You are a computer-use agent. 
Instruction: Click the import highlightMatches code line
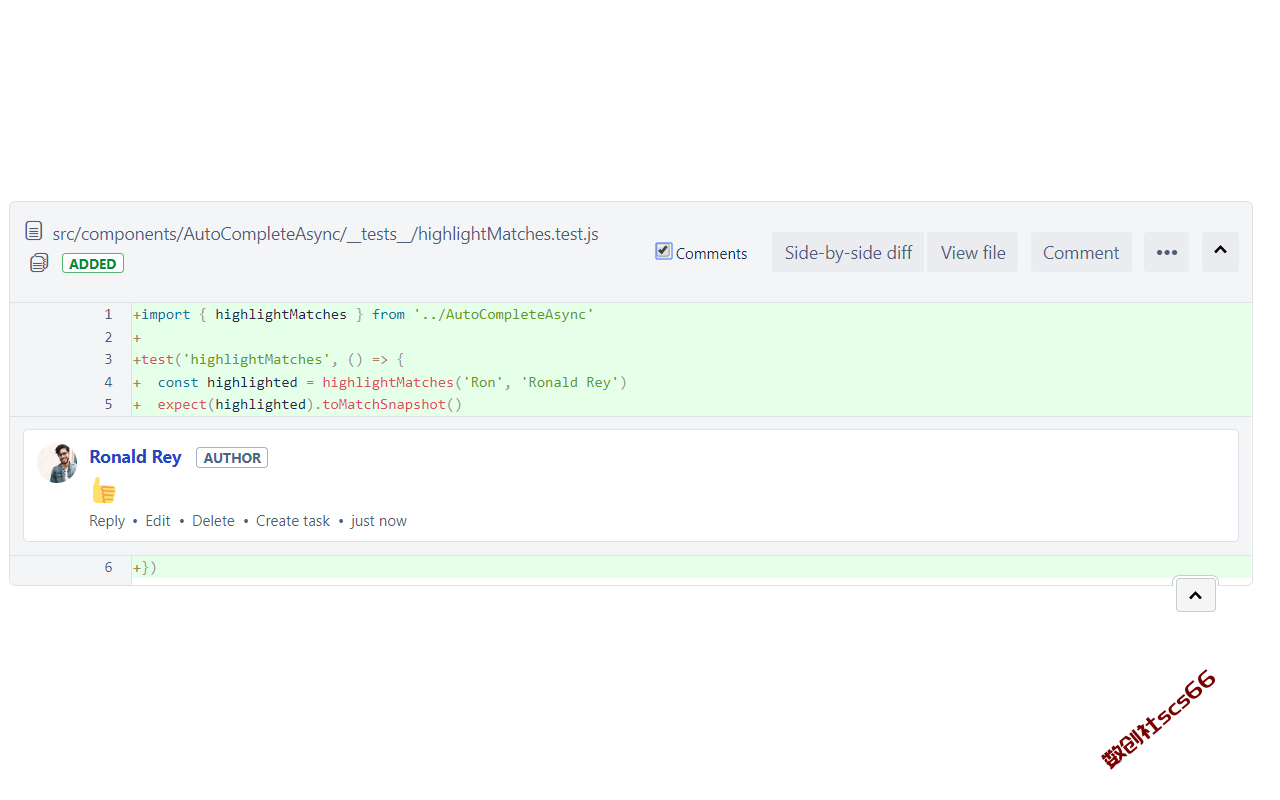pyautogui.click(x=692, y=314)
